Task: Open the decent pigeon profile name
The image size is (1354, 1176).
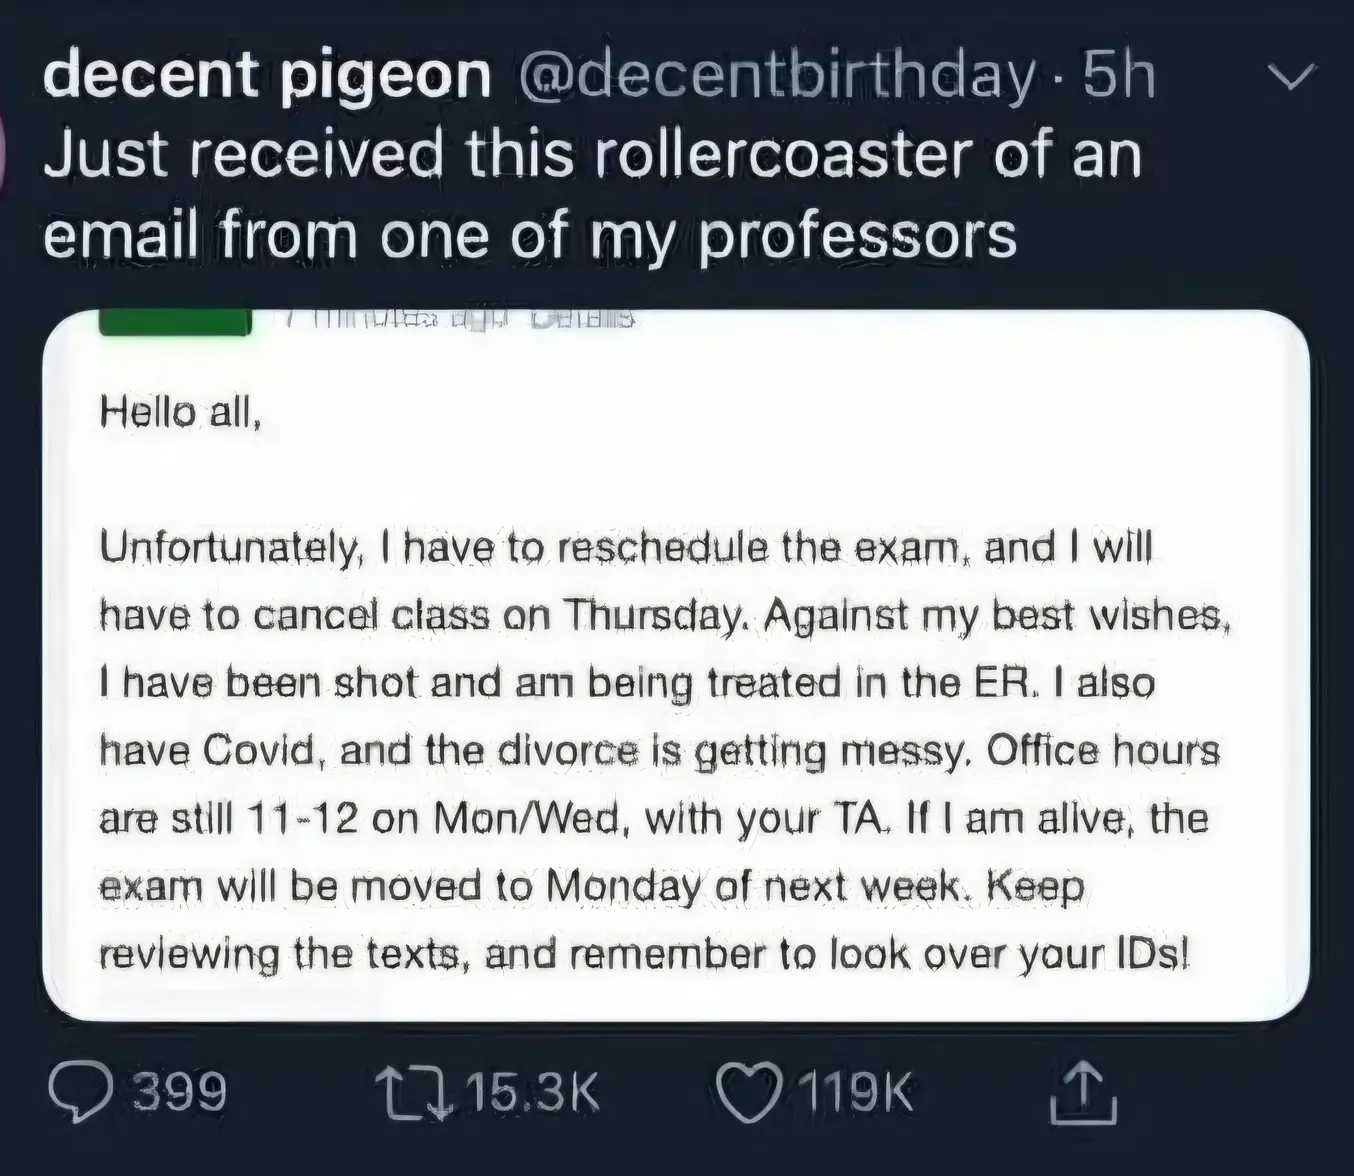Action: pos(267,75)
